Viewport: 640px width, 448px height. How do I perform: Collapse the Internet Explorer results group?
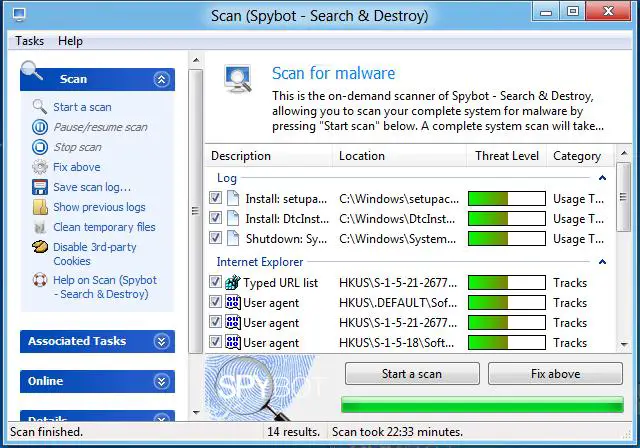[602, 262]
